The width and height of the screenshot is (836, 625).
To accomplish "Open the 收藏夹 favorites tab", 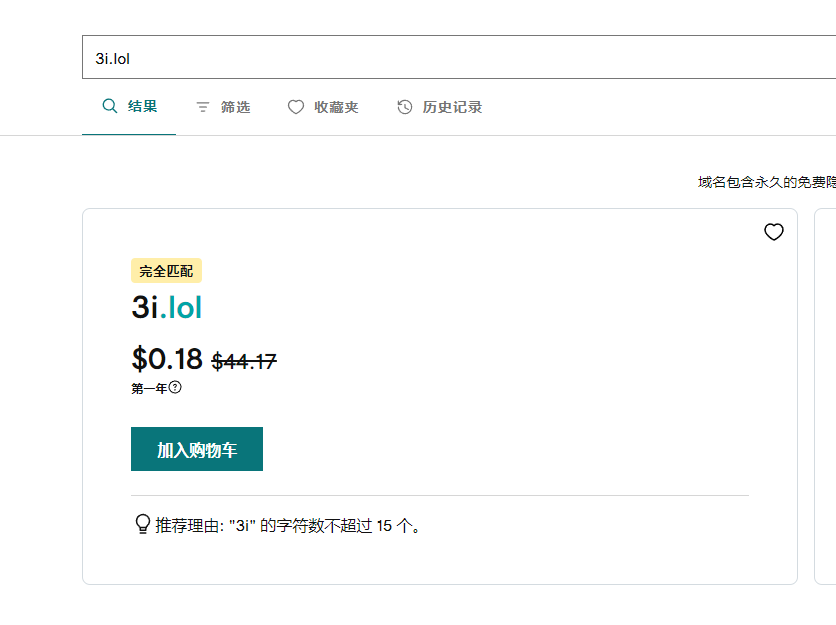I will pos(323,107).
